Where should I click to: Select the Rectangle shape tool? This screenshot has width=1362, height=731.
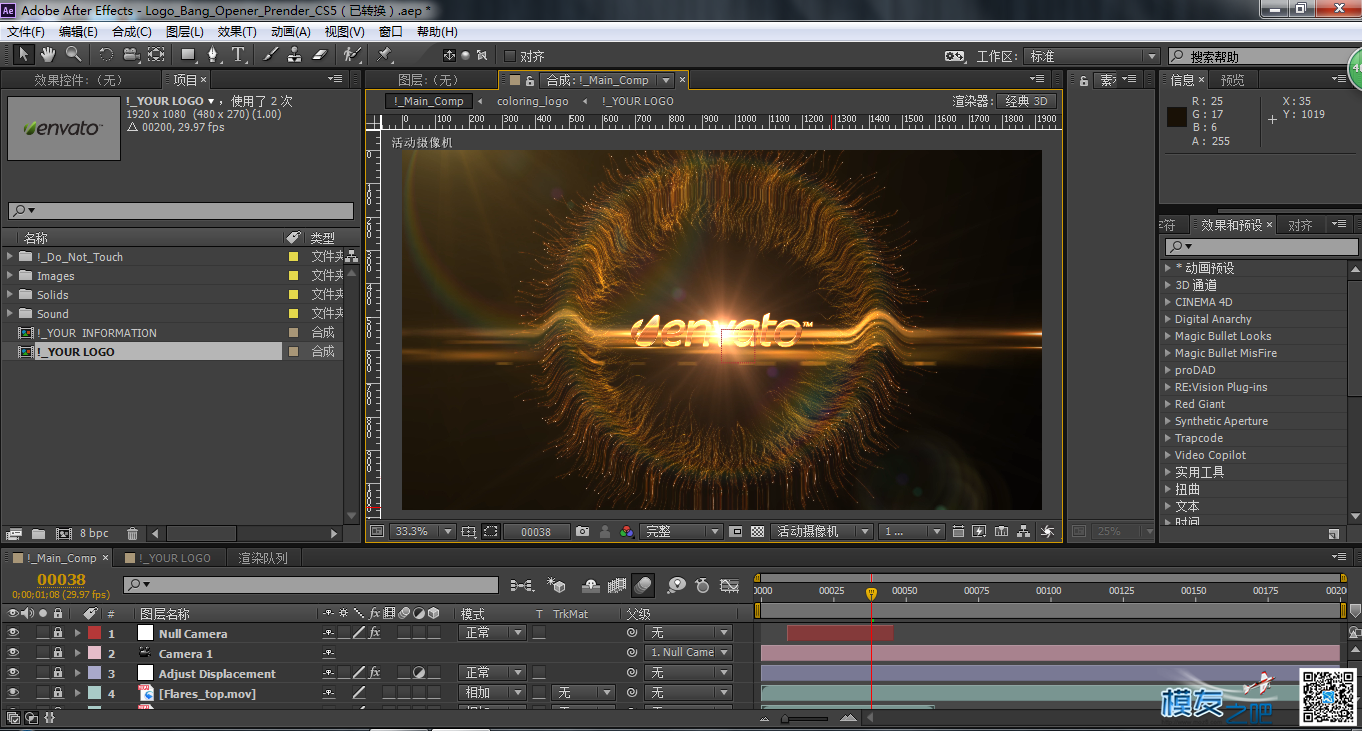point(188,55)
